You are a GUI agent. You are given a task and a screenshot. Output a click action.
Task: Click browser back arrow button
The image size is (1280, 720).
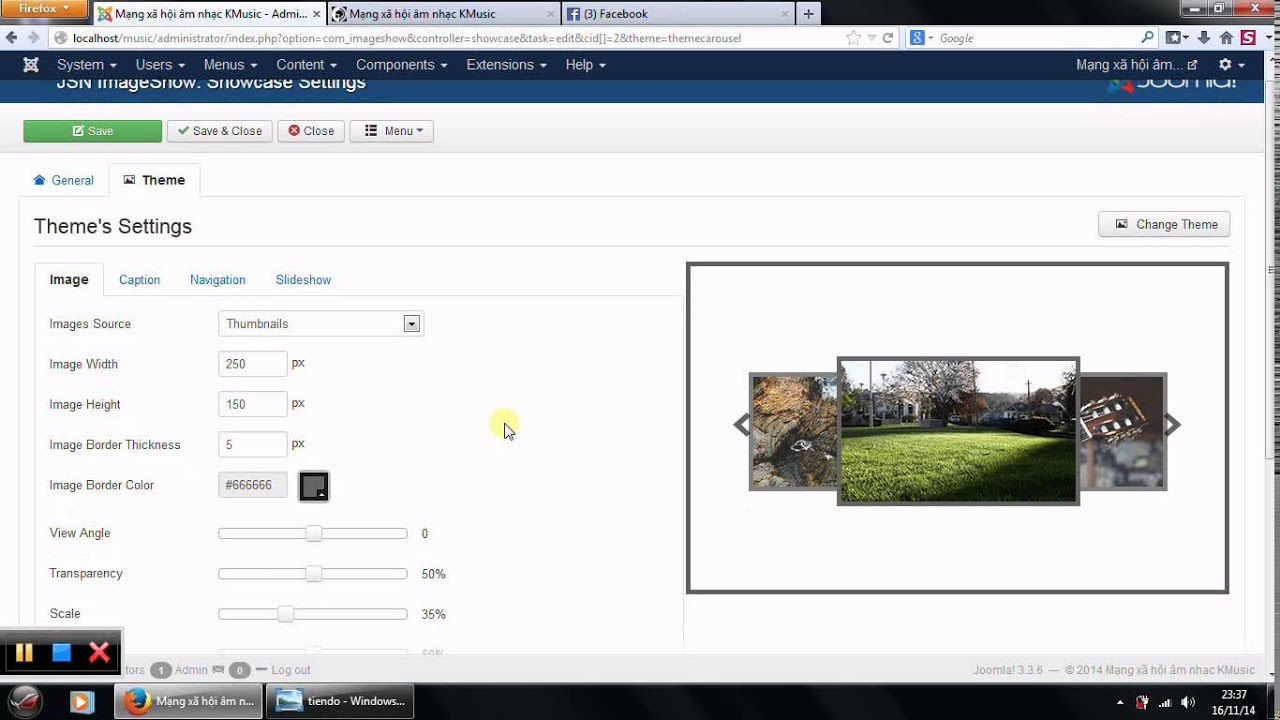click(x=12, y=38)
